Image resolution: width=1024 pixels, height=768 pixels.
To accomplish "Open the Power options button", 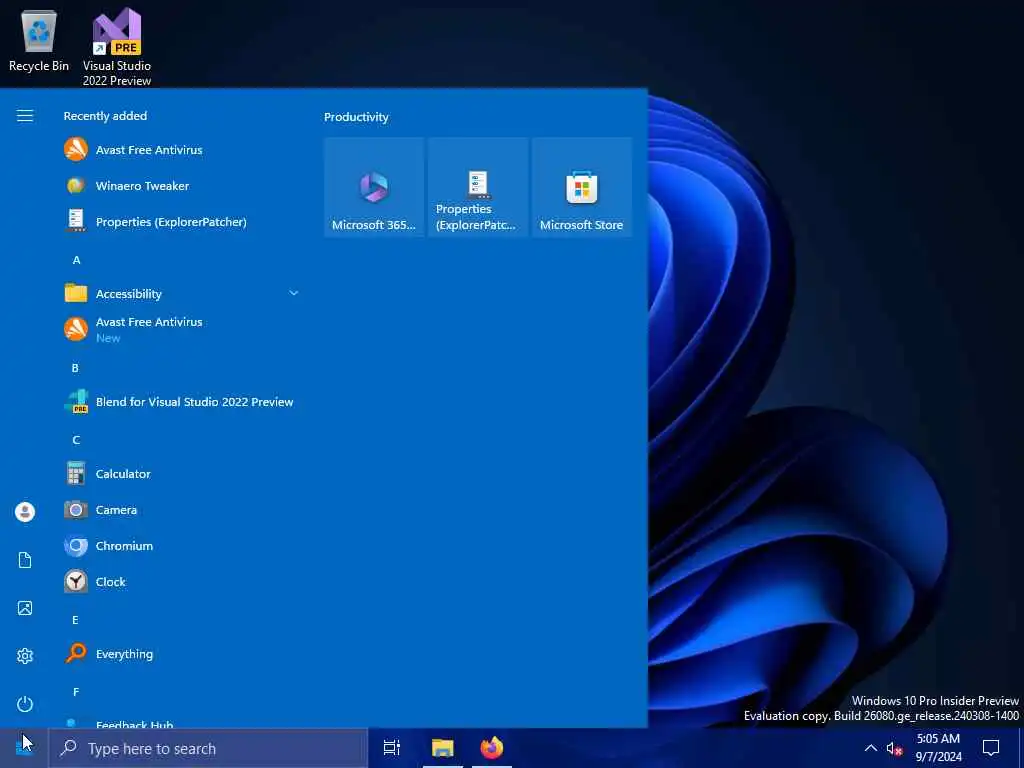I will [25, 704].
